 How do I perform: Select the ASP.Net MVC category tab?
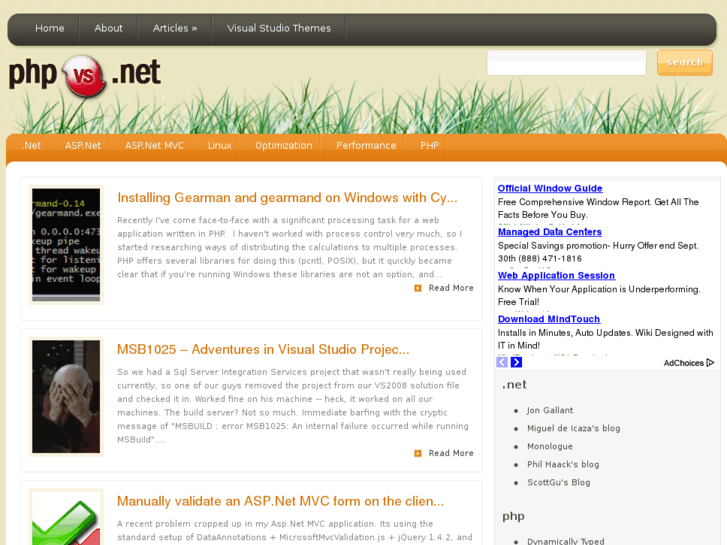tap(154, 146)
